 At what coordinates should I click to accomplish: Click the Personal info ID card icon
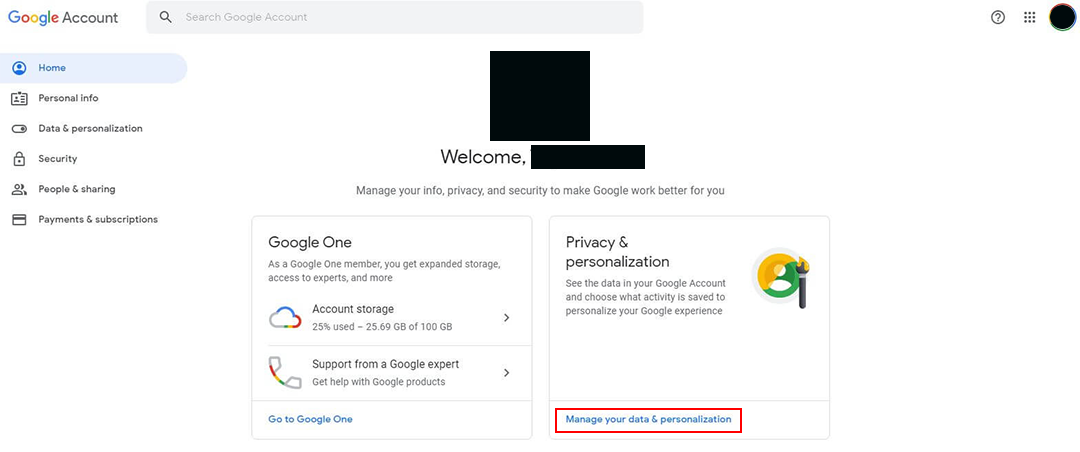pos(19,99)
